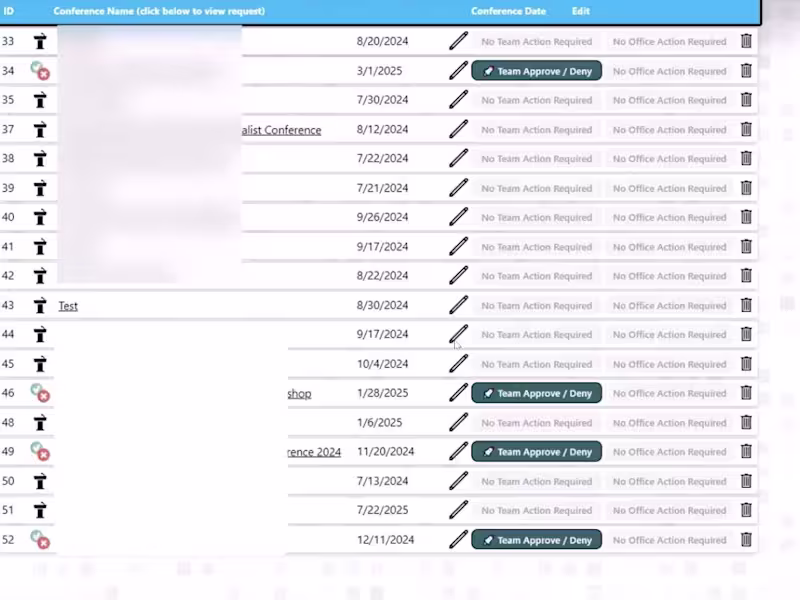Select the date 1/6/2025 in row 48
This screenshot has height=600, width=800.
(379, 422)
